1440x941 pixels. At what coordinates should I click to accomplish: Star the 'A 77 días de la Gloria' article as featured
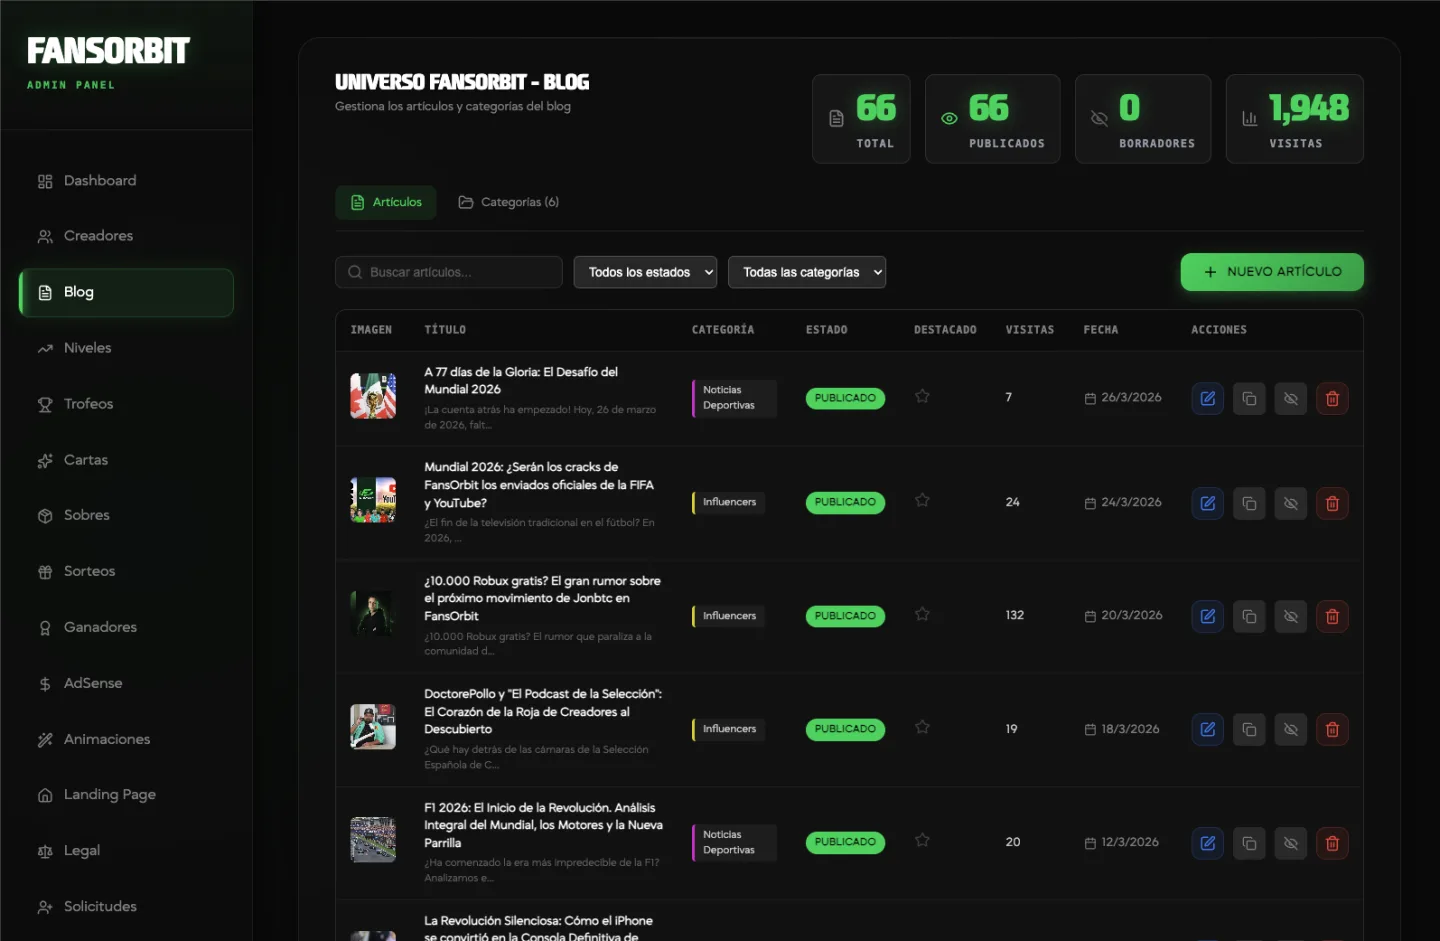[x=922, y=396]
